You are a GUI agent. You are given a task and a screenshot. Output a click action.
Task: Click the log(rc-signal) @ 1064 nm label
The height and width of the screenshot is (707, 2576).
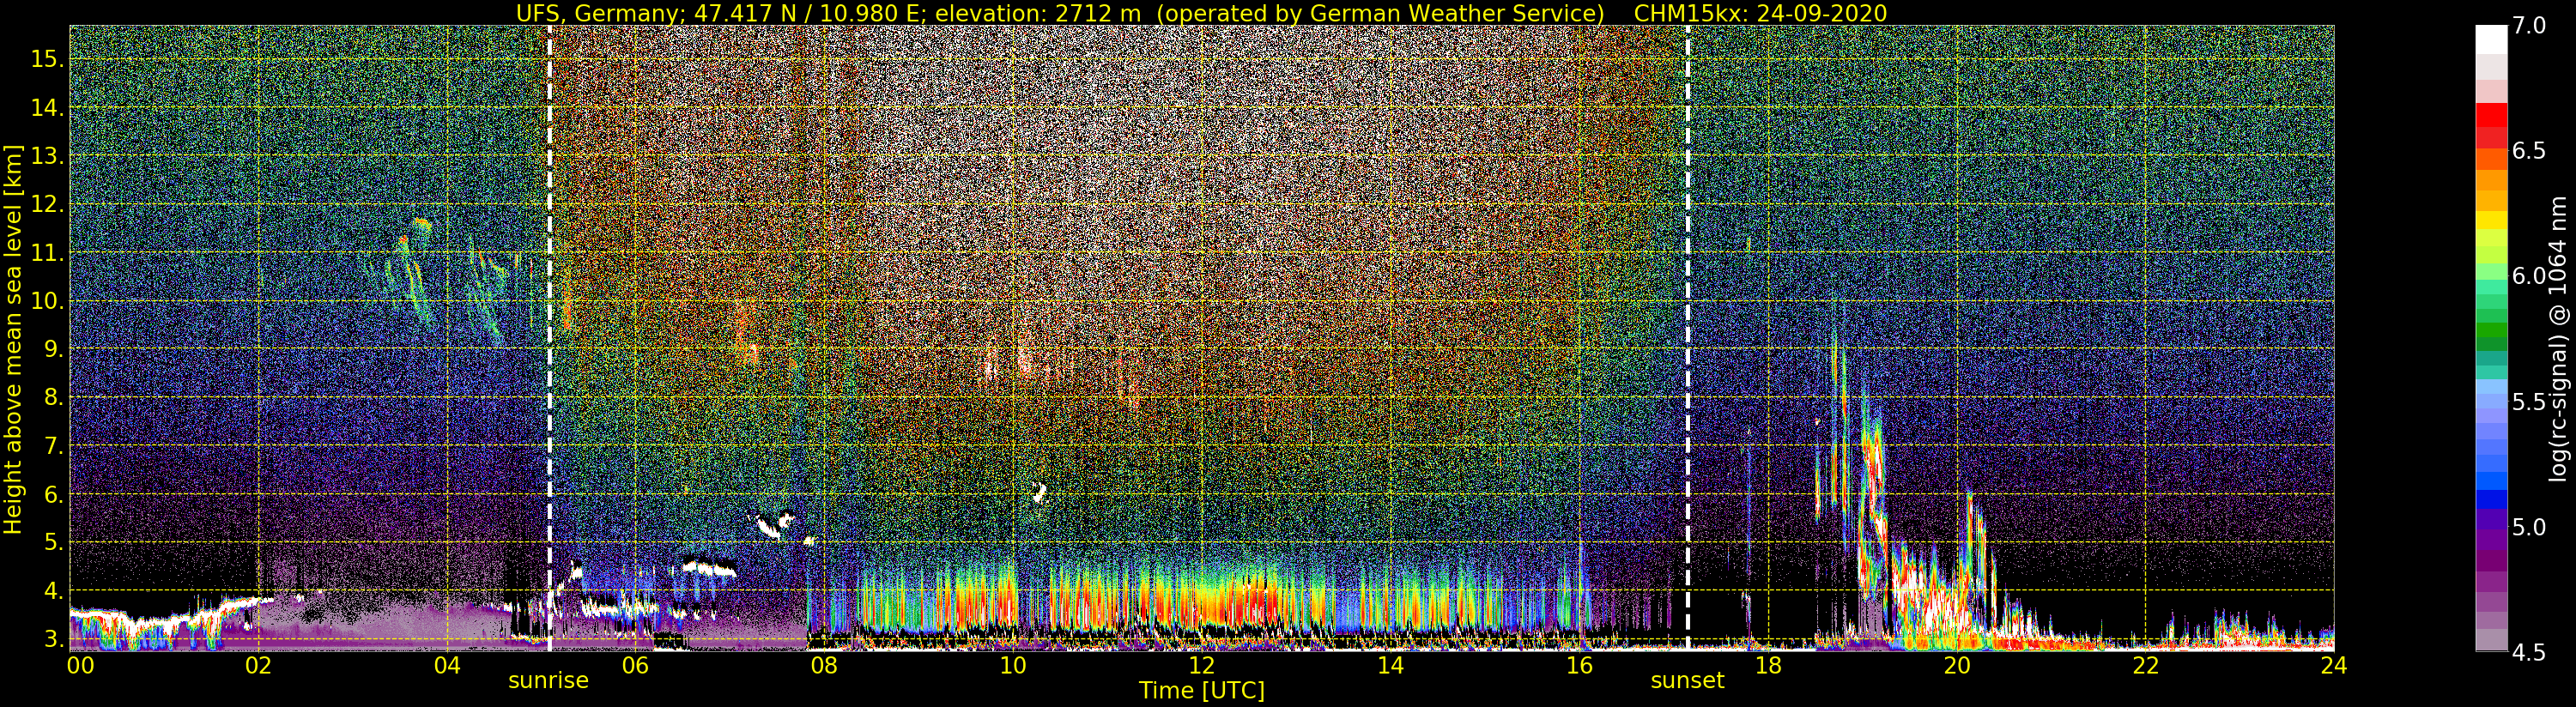(2557, 339)
